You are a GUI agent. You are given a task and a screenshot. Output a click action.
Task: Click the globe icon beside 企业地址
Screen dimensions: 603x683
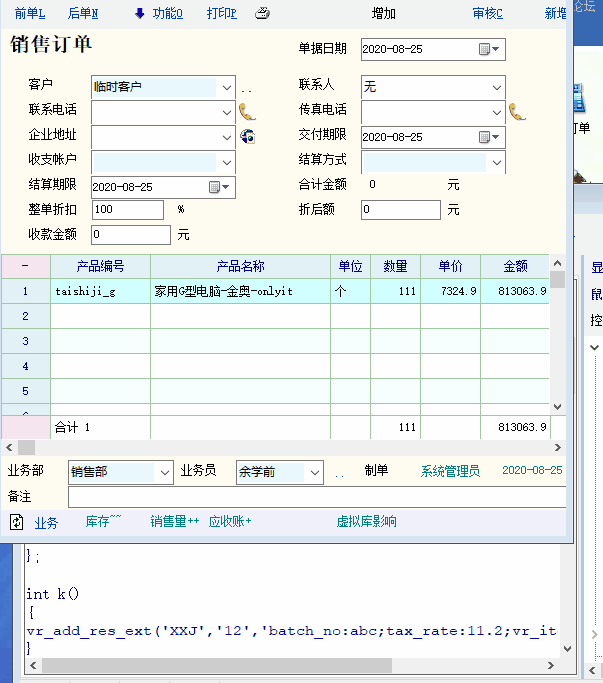(x=247, y=136)
